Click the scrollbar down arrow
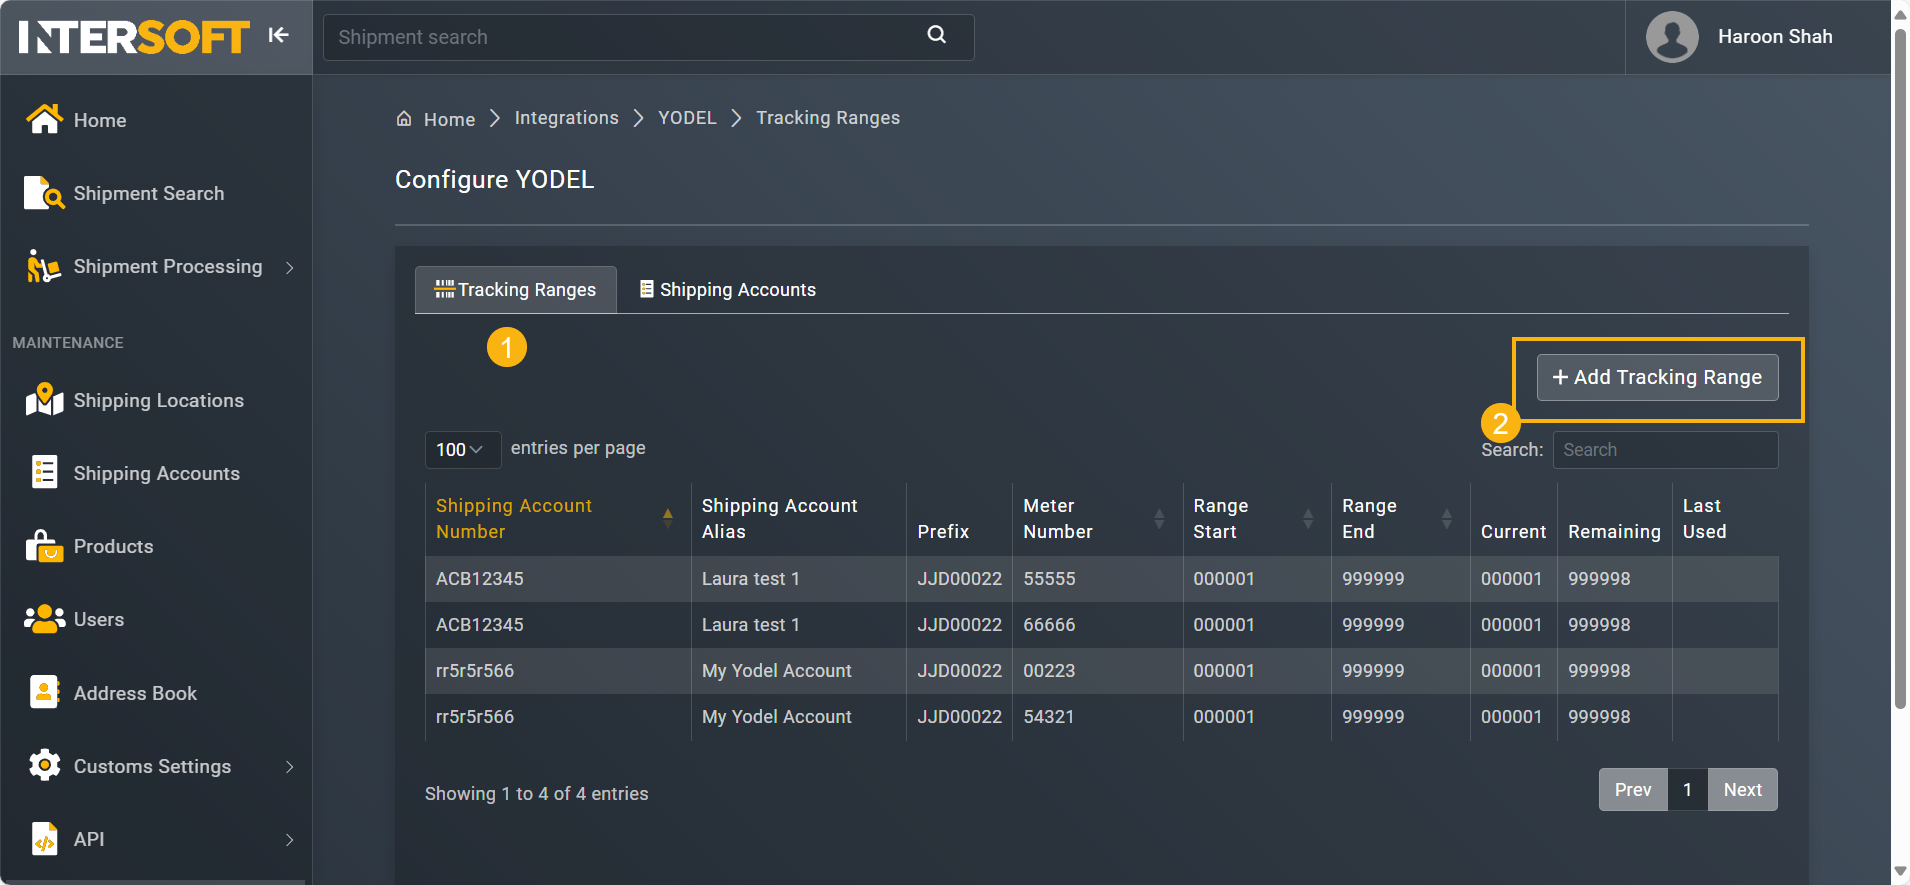The width and height of the screenshot is (1910, 885). 1900,873
